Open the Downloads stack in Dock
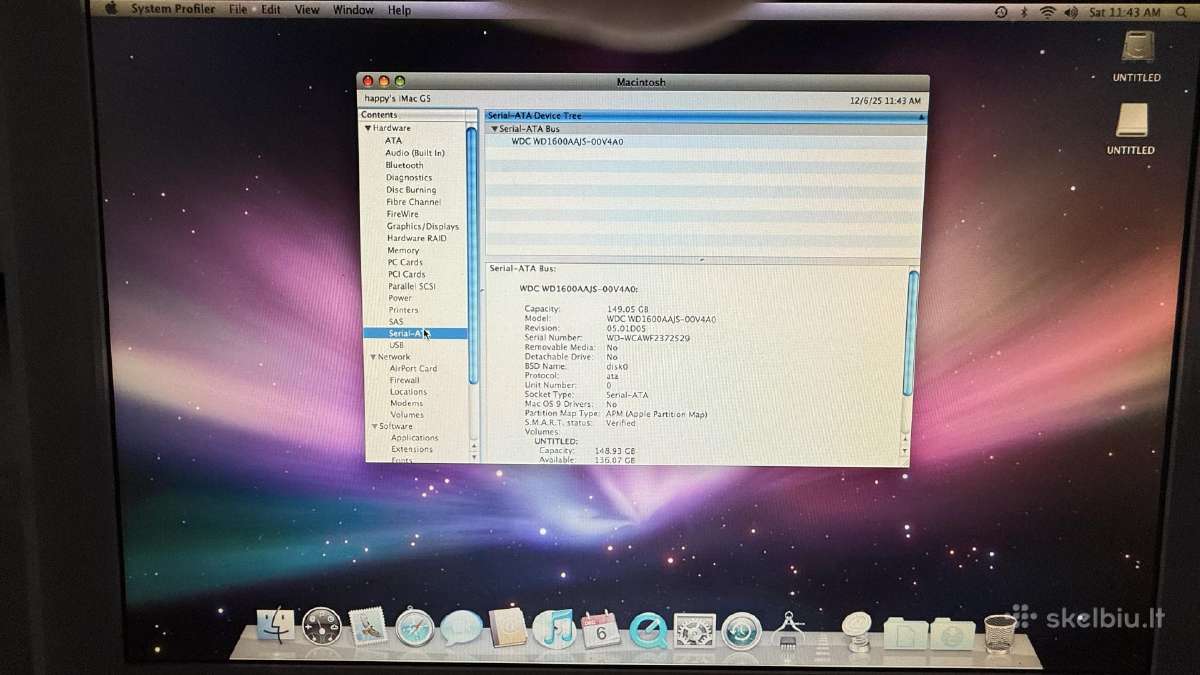 click(x=952, y=633)
